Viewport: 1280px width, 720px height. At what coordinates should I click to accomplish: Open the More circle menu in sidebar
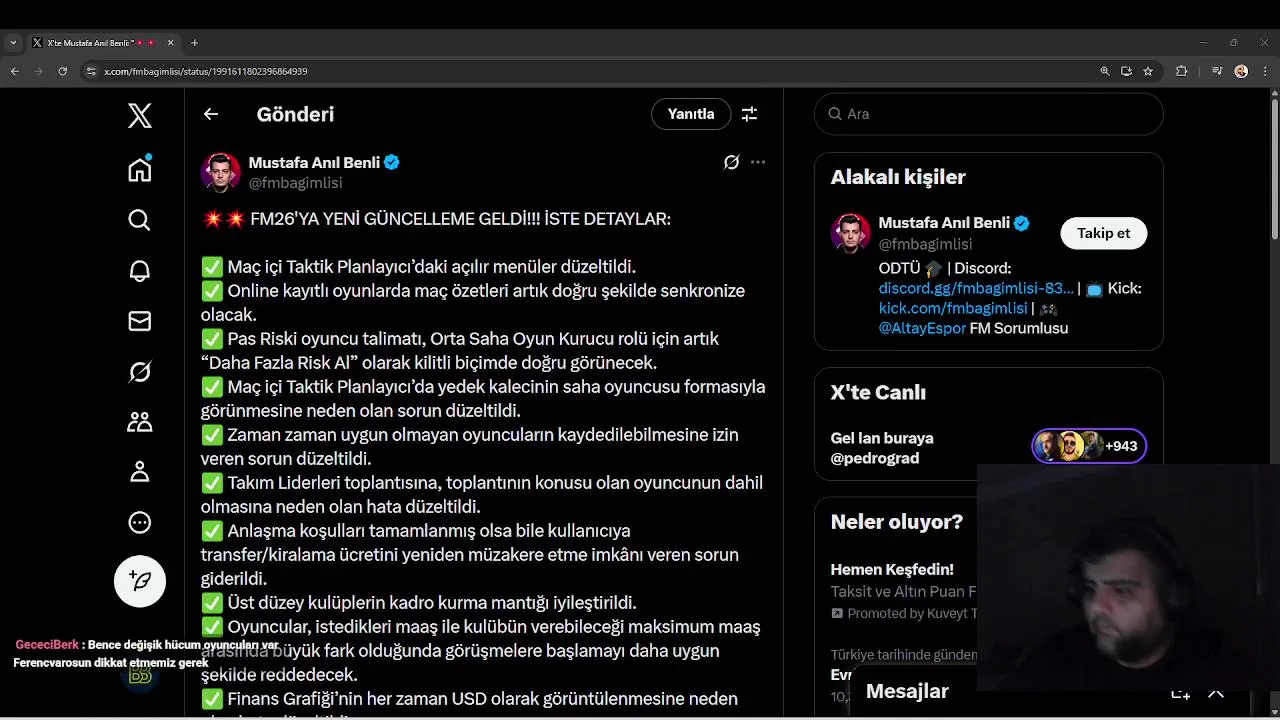[140, 522]
